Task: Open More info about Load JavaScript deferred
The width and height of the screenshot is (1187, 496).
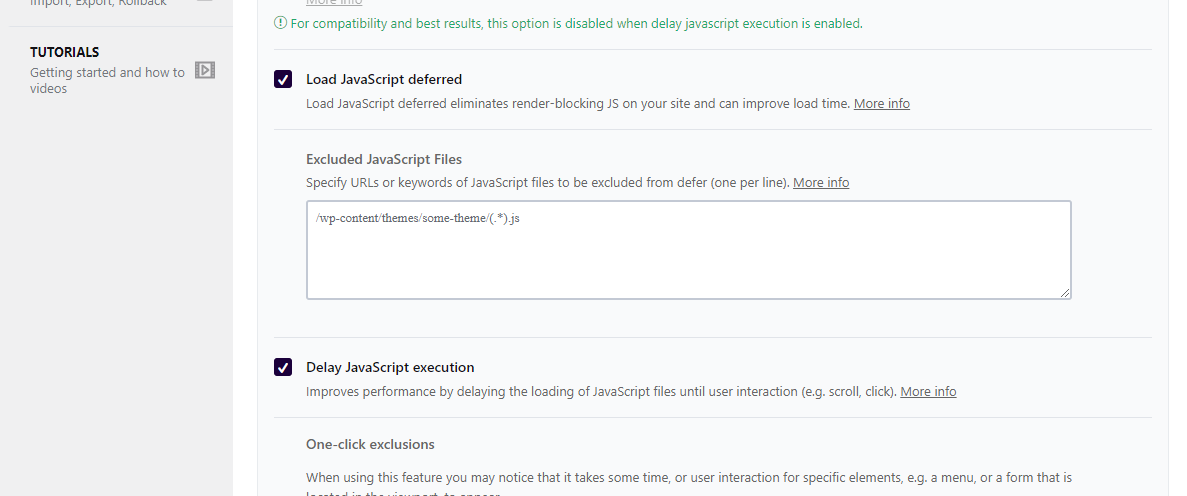Action: pyautogui.click(x=881, y=104)
